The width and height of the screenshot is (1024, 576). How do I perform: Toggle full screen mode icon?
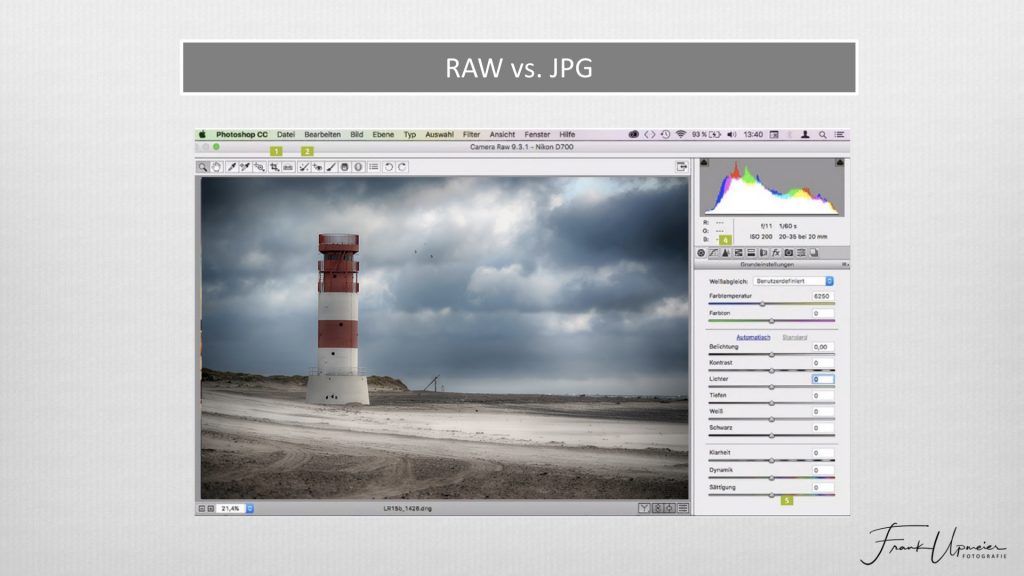click(x=681, y=167)
